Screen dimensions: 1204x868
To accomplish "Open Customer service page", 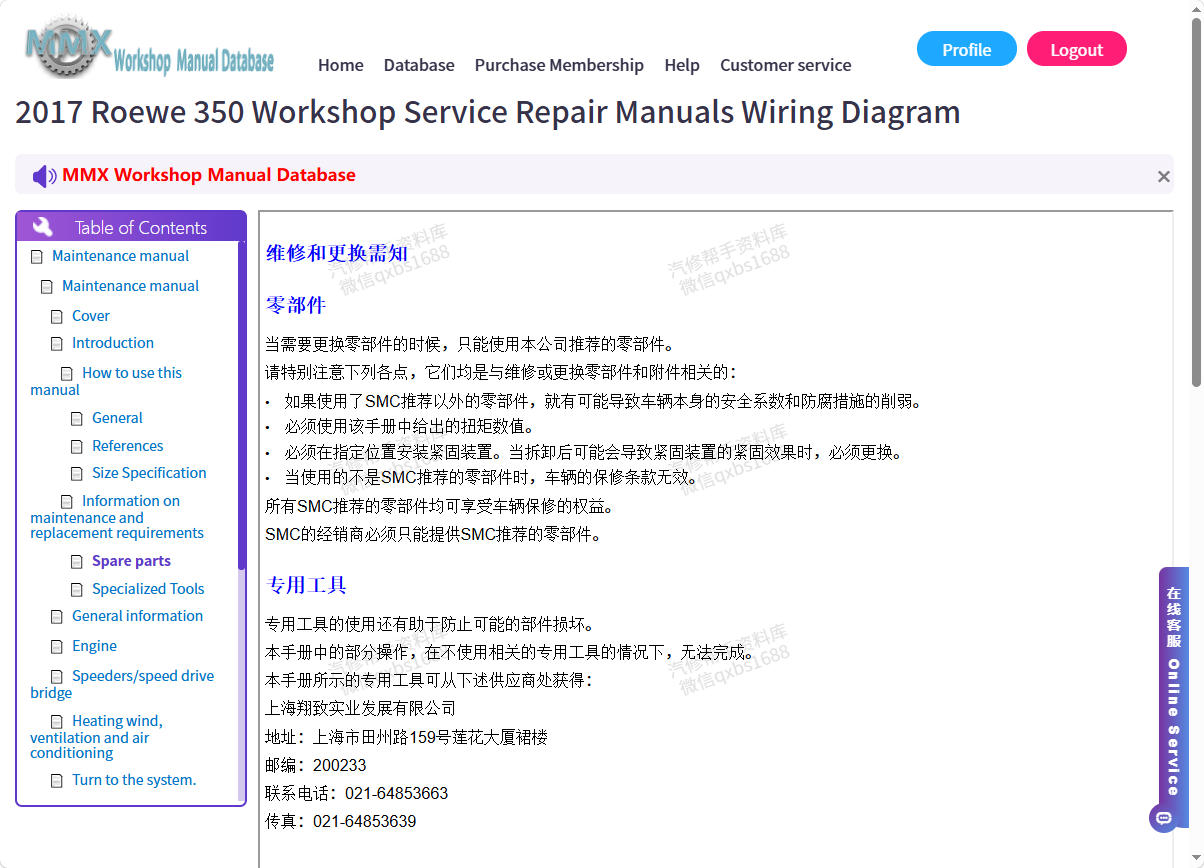I will point(786,65).
